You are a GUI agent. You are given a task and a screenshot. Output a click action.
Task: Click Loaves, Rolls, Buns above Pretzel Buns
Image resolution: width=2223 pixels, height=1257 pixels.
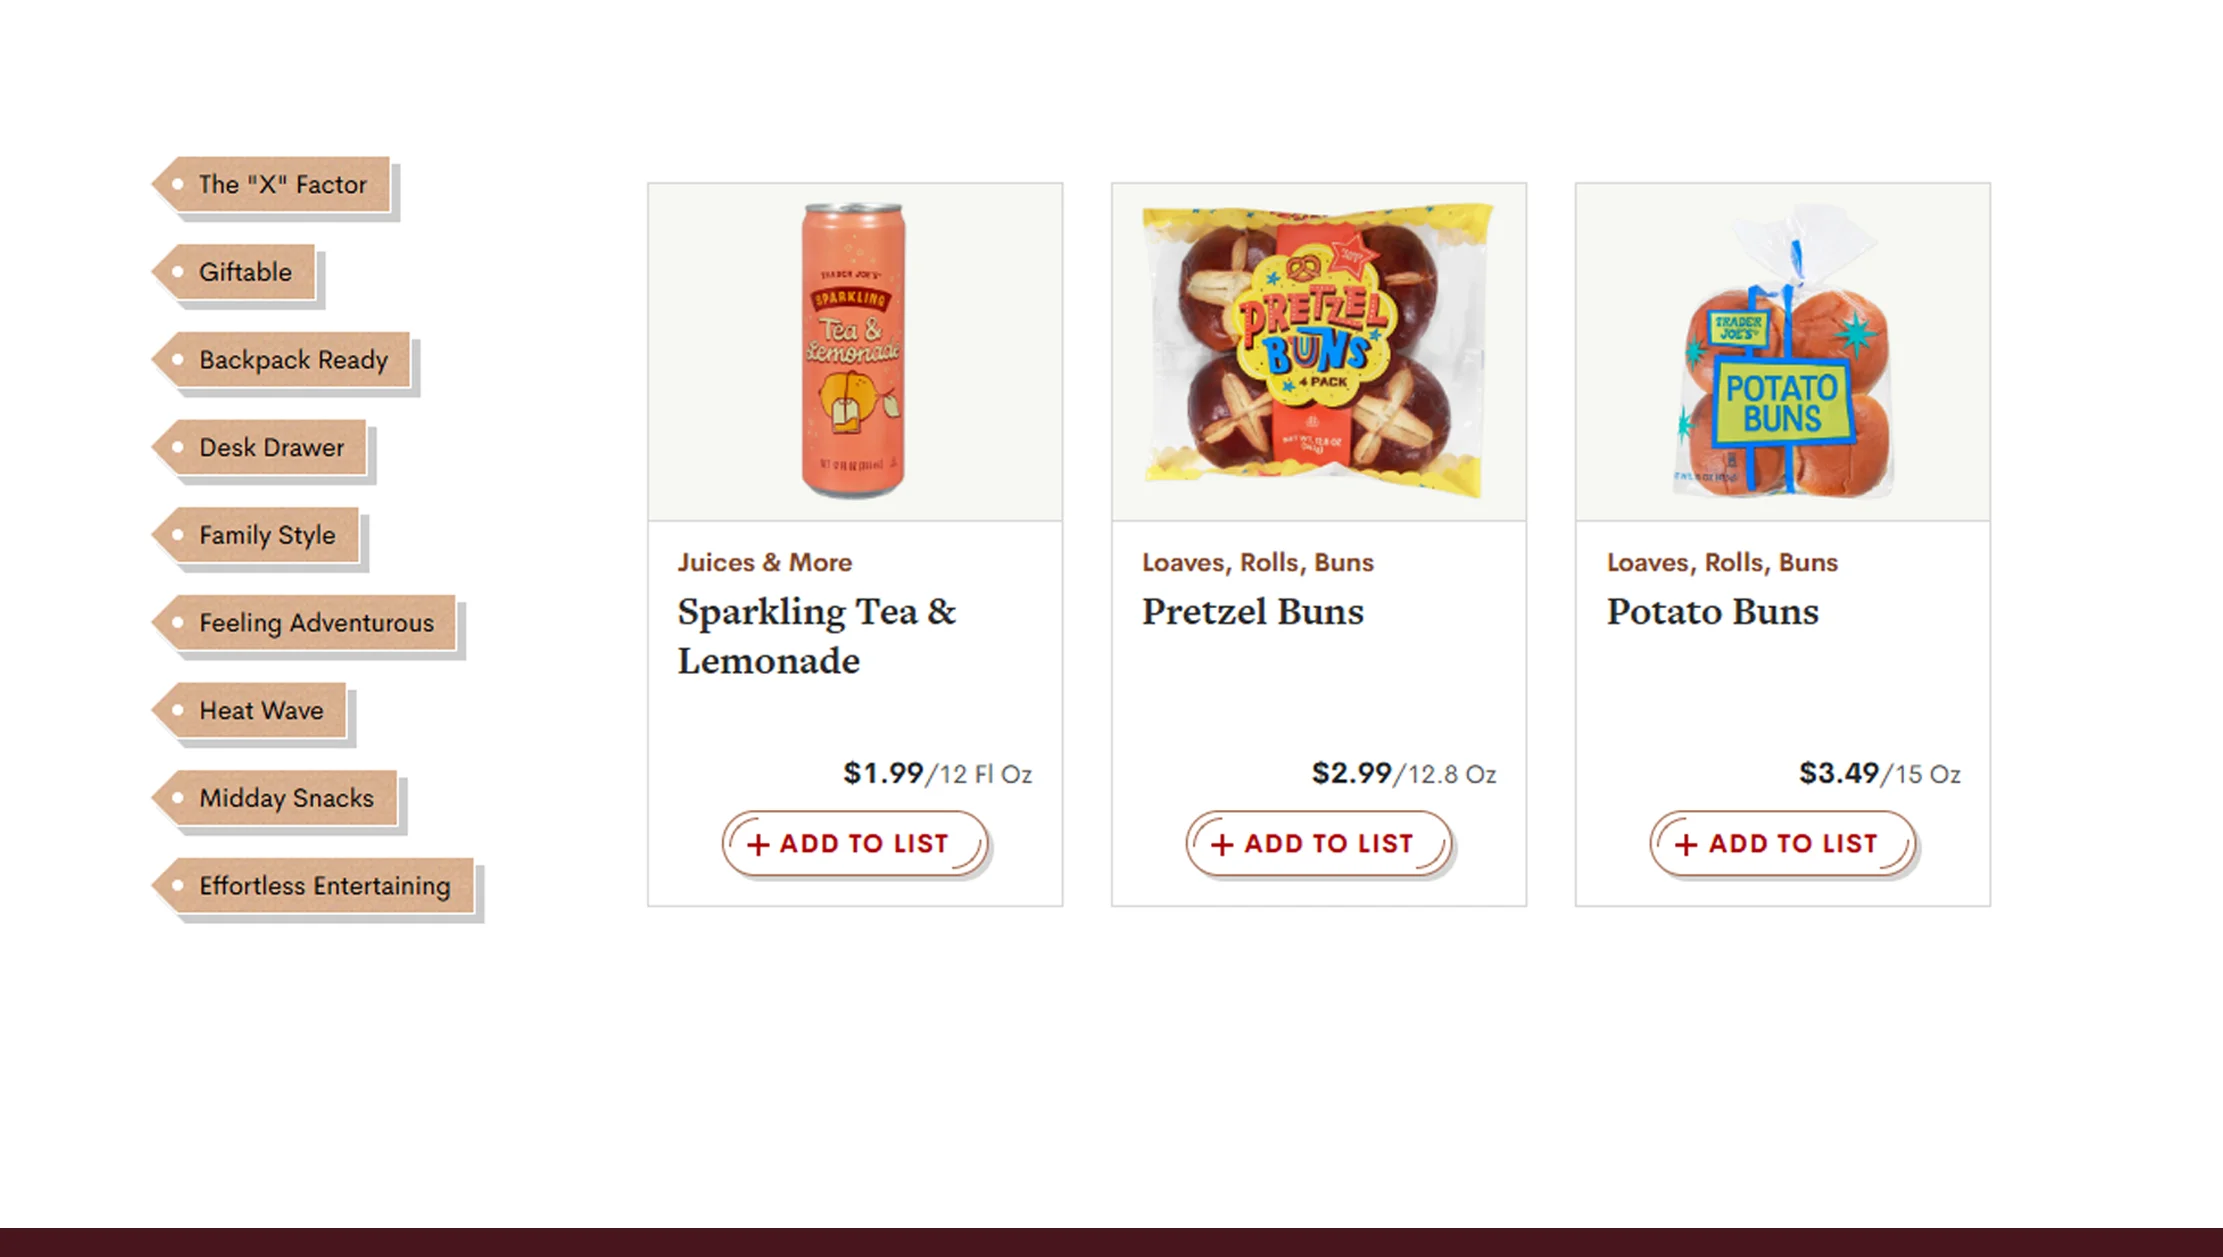pyautogui.click(x=1257, y=562)
